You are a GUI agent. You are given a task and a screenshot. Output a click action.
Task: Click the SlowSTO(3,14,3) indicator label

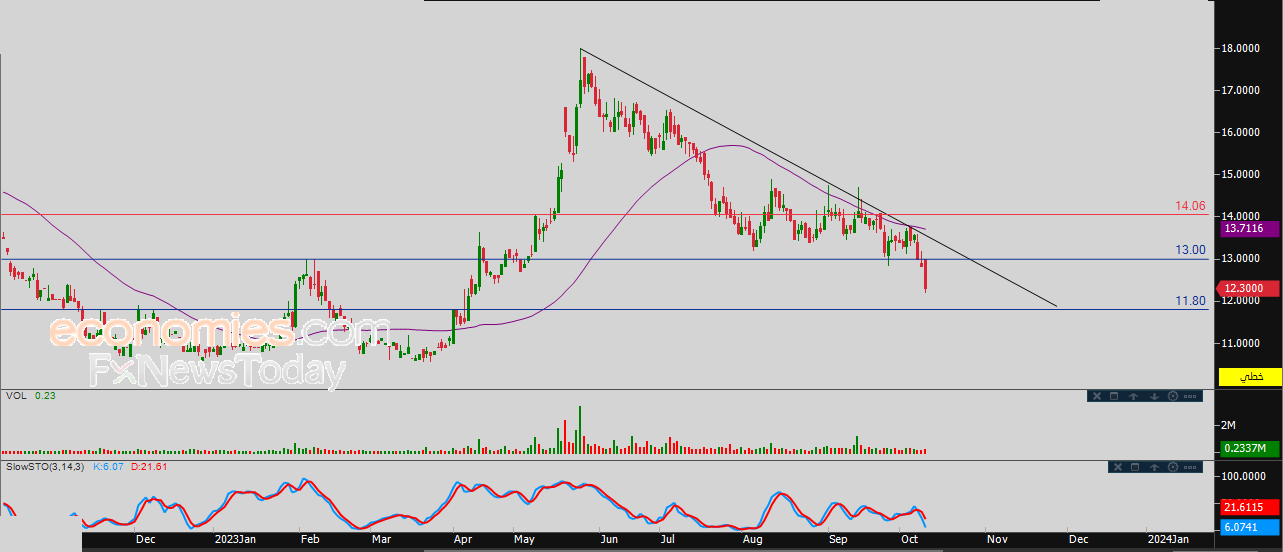pyautogui.click(x=46, y=467)
